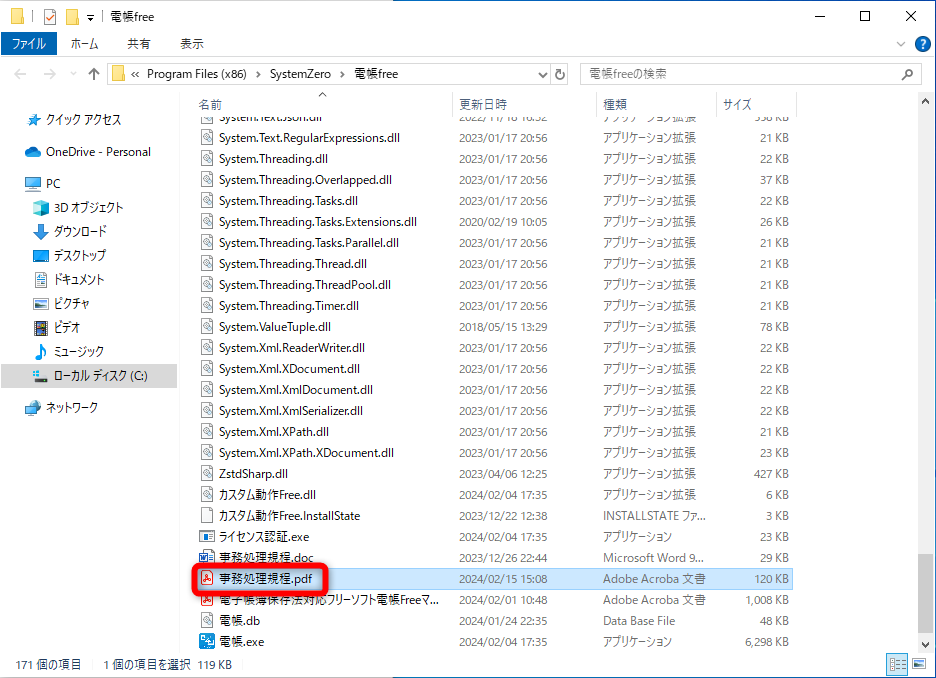Open Quick Access Toolbar customize dropdown
This screenshot has height=678, width=936.
[90, 17]
